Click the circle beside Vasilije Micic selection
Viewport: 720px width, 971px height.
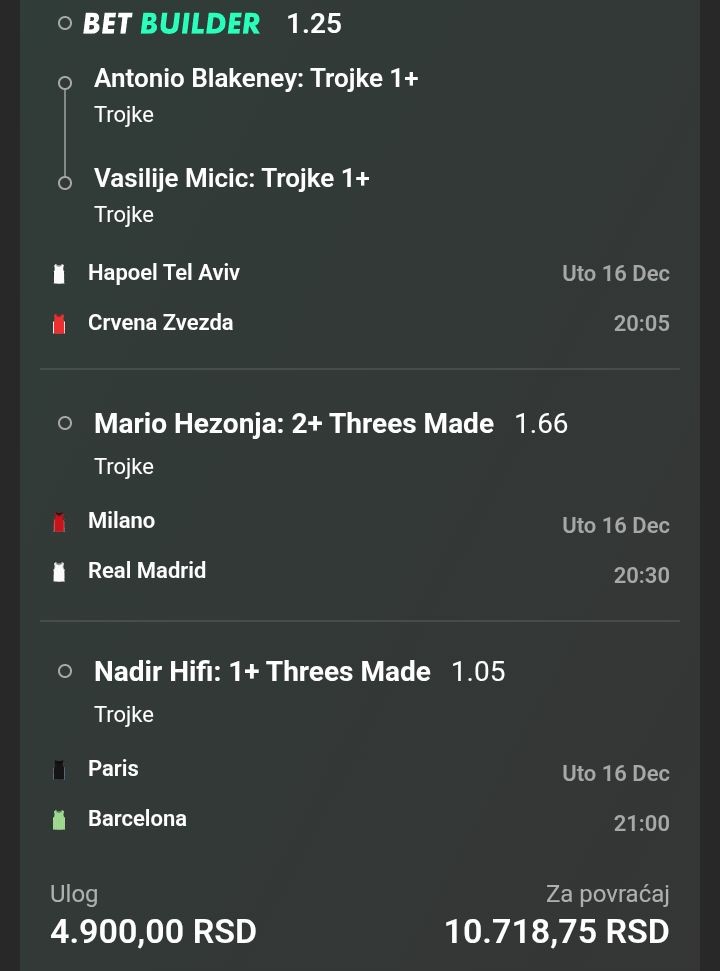(65, 182)
